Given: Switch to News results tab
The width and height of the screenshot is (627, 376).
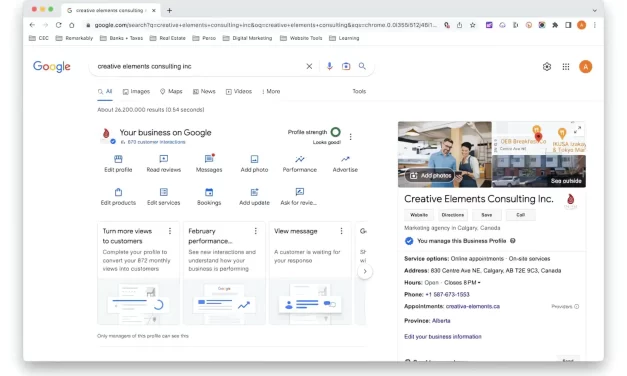Looking at the screenshot, I should [x=204, y=92].
